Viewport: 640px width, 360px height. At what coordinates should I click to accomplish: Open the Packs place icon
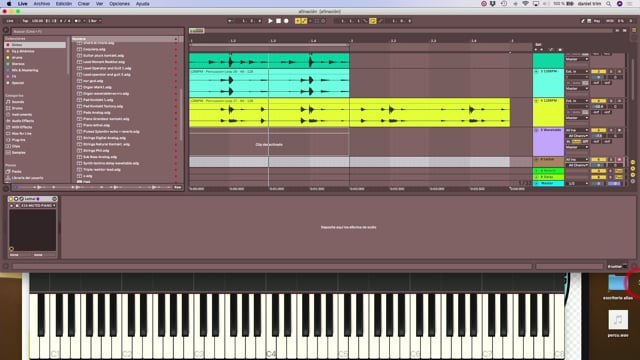pyautogui.click(x=8, y=171)
